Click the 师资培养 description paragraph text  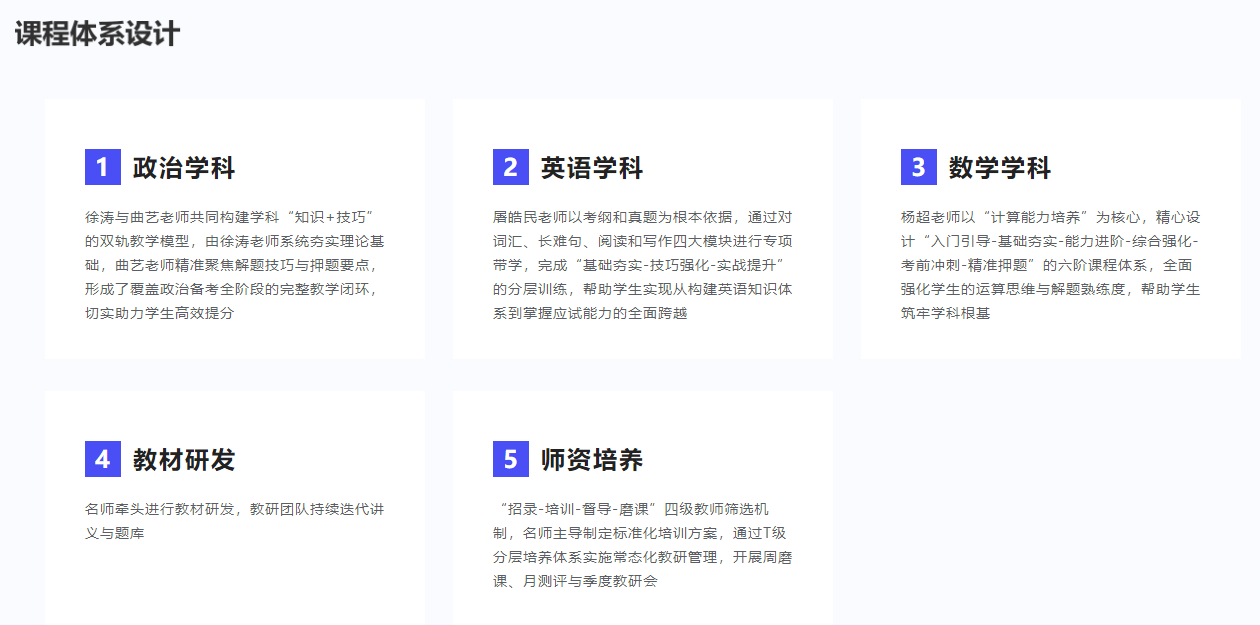click(x=642, y=545)
